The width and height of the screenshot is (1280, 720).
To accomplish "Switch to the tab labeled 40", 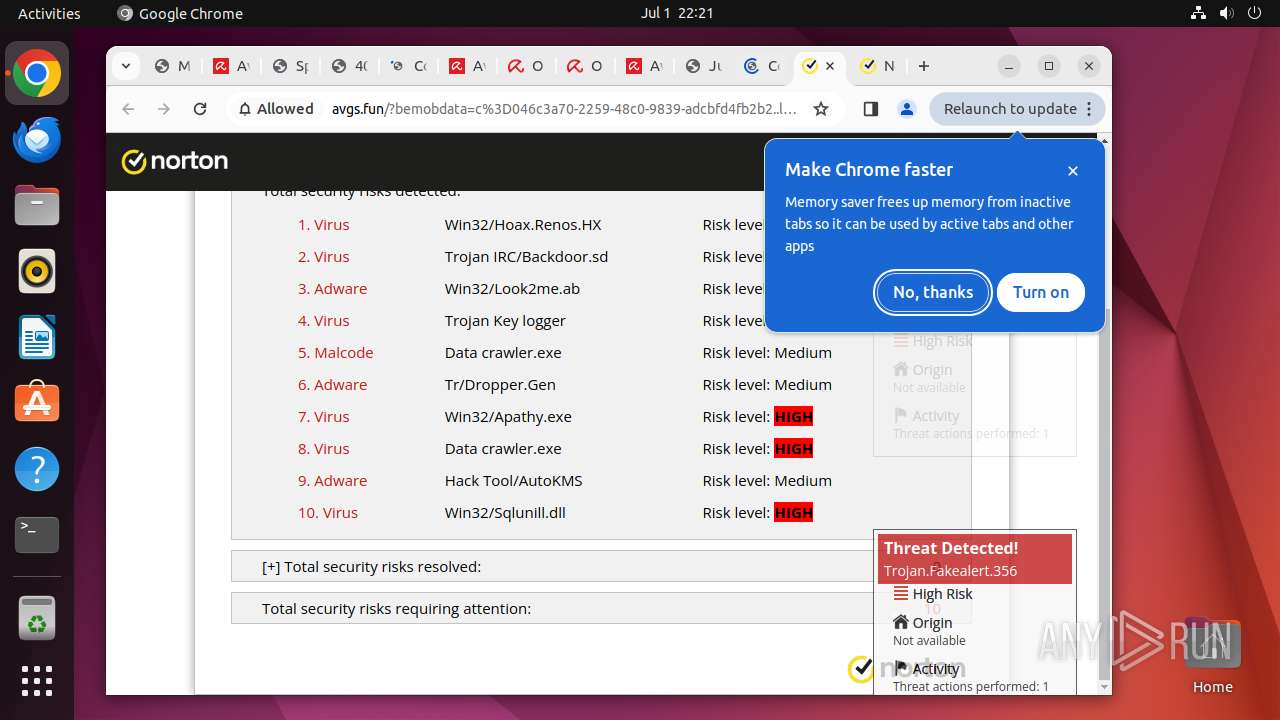I will pyautogui.click(x=349, y=66).
